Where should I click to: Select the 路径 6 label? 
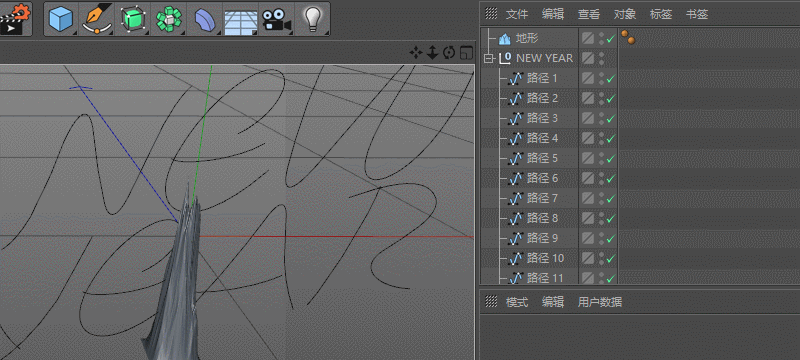(542, 178)
